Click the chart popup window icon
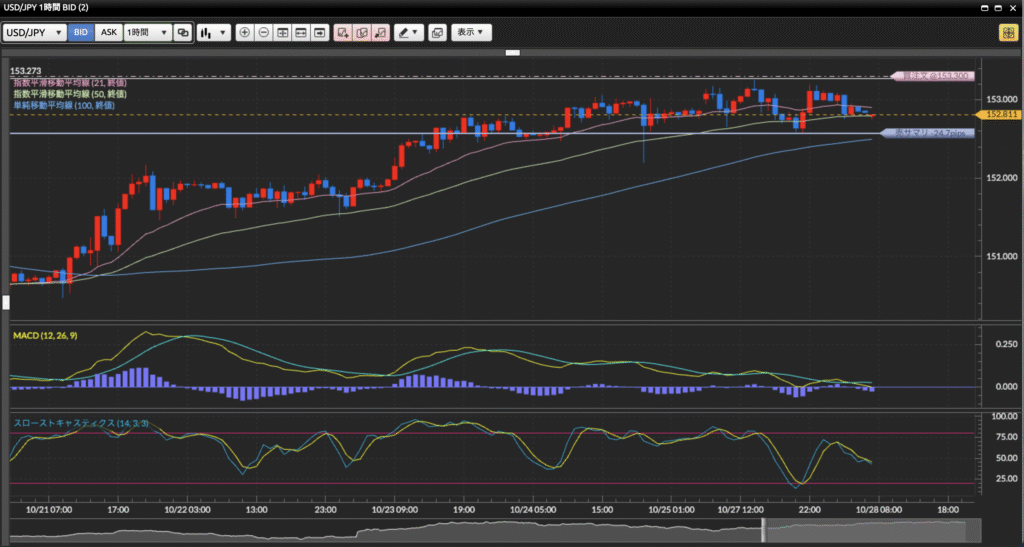The height and width of the screenshot is (547, 1024). [x=437, y=32]
